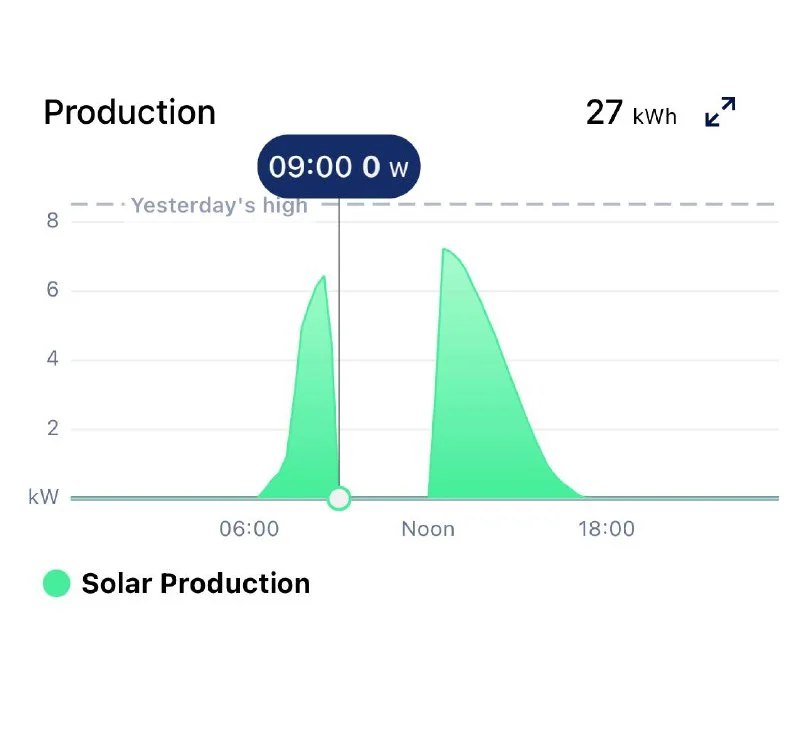
Task: Tap the 4 value on the y-axis
Action: coord(52,360)
